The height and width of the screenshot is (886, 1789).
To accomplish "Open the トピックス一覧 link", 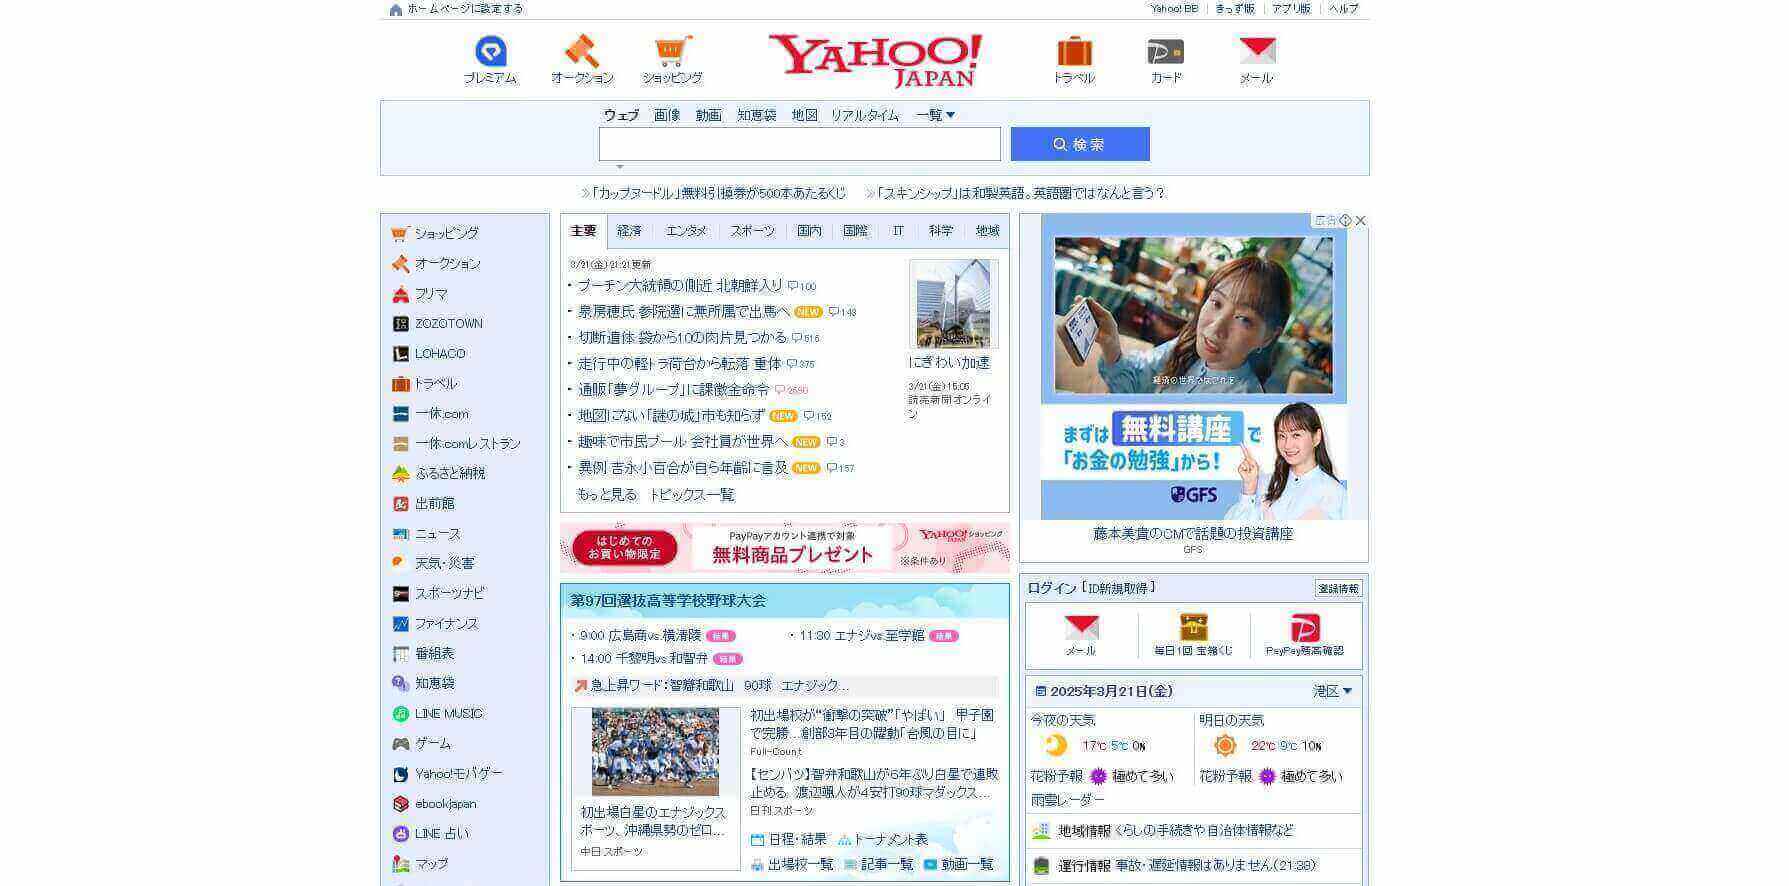I will 692,495.
